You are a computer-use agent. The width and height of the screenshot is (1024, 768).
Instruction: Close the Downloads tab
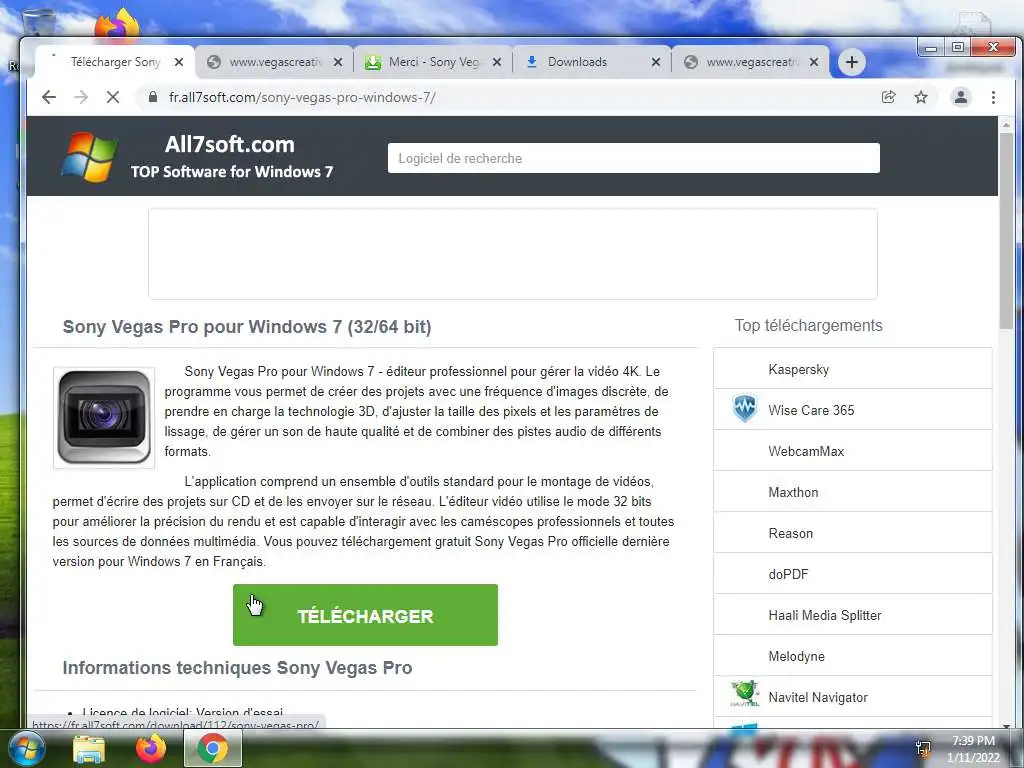tap(656, 62)
